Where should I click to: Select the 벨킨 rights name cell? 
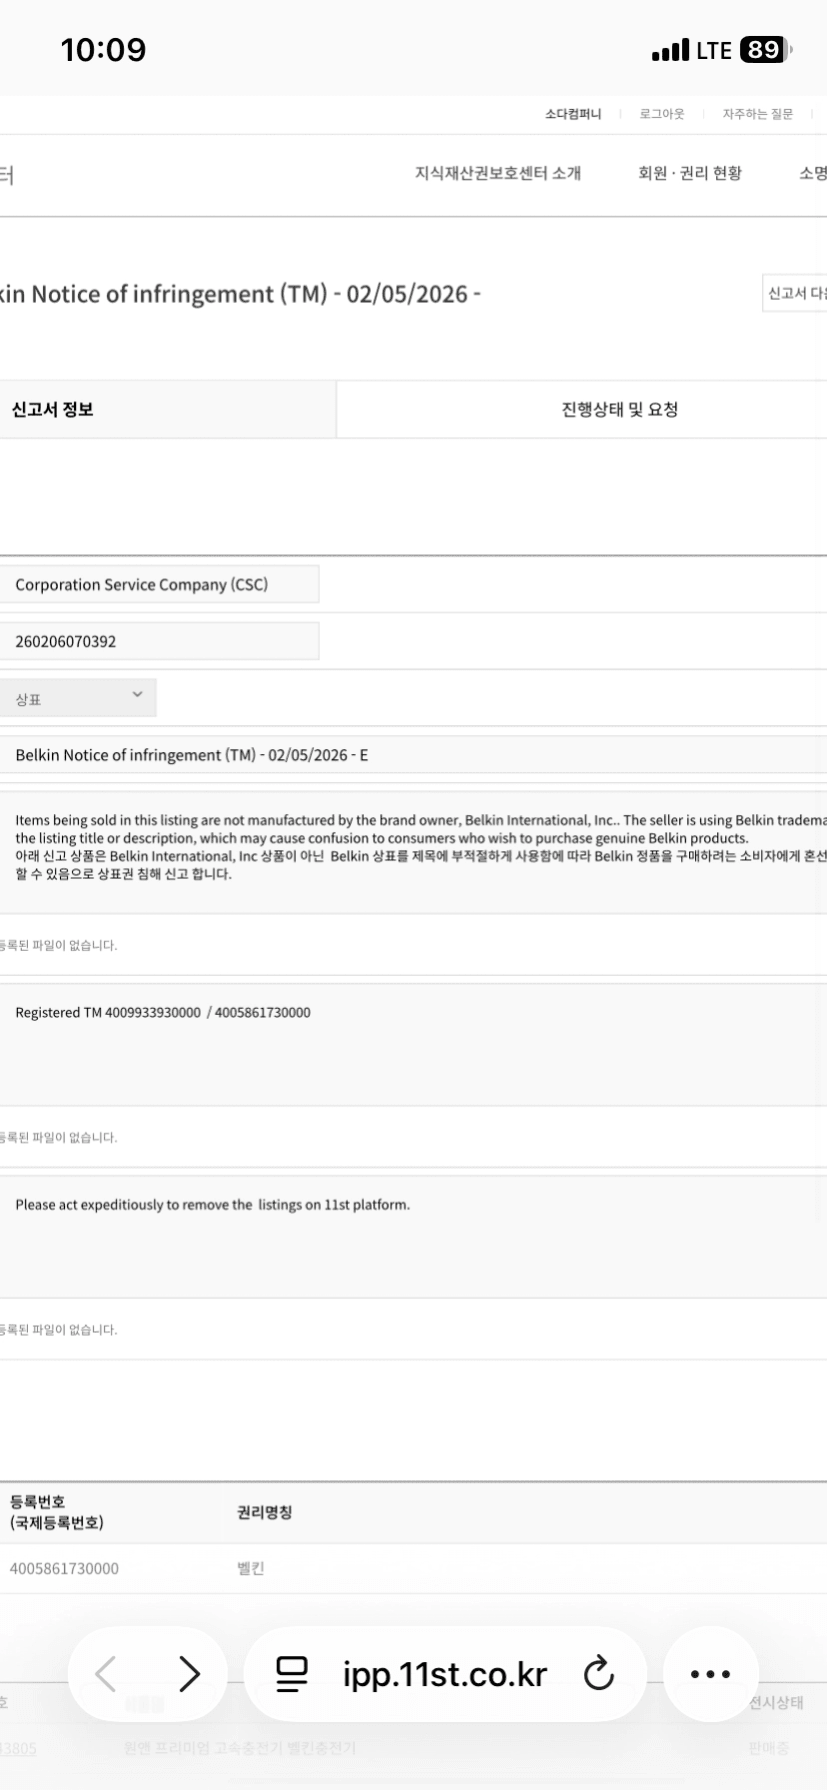250,1569
